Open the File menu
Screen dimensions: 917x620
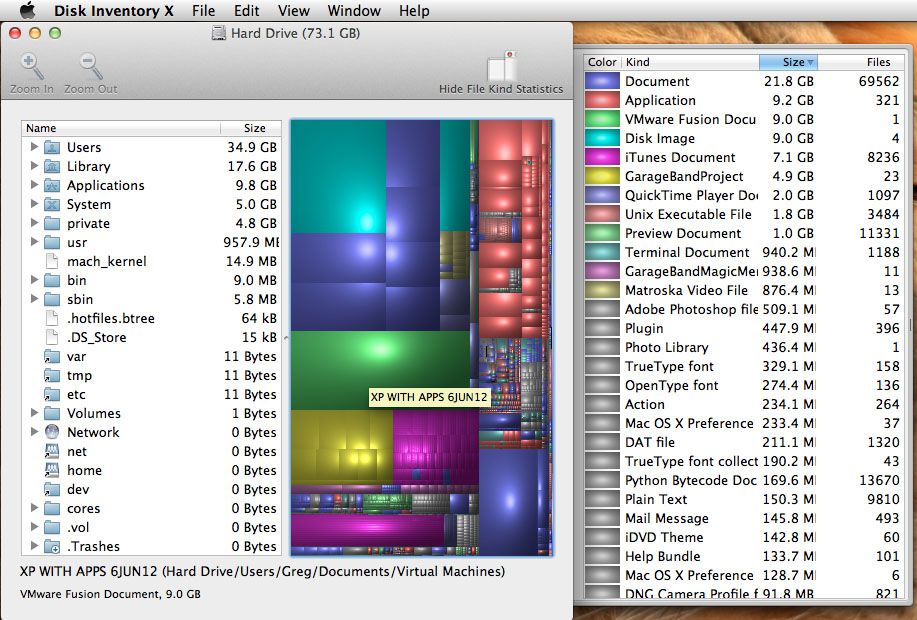point(204,11)
